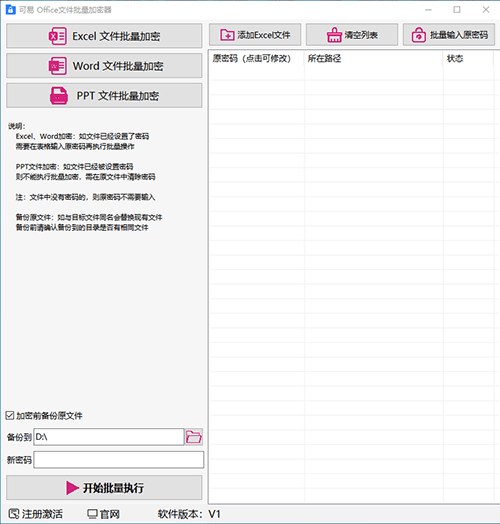Clear the list with 清空列表
500x524 pixels.
coord(352,35)
